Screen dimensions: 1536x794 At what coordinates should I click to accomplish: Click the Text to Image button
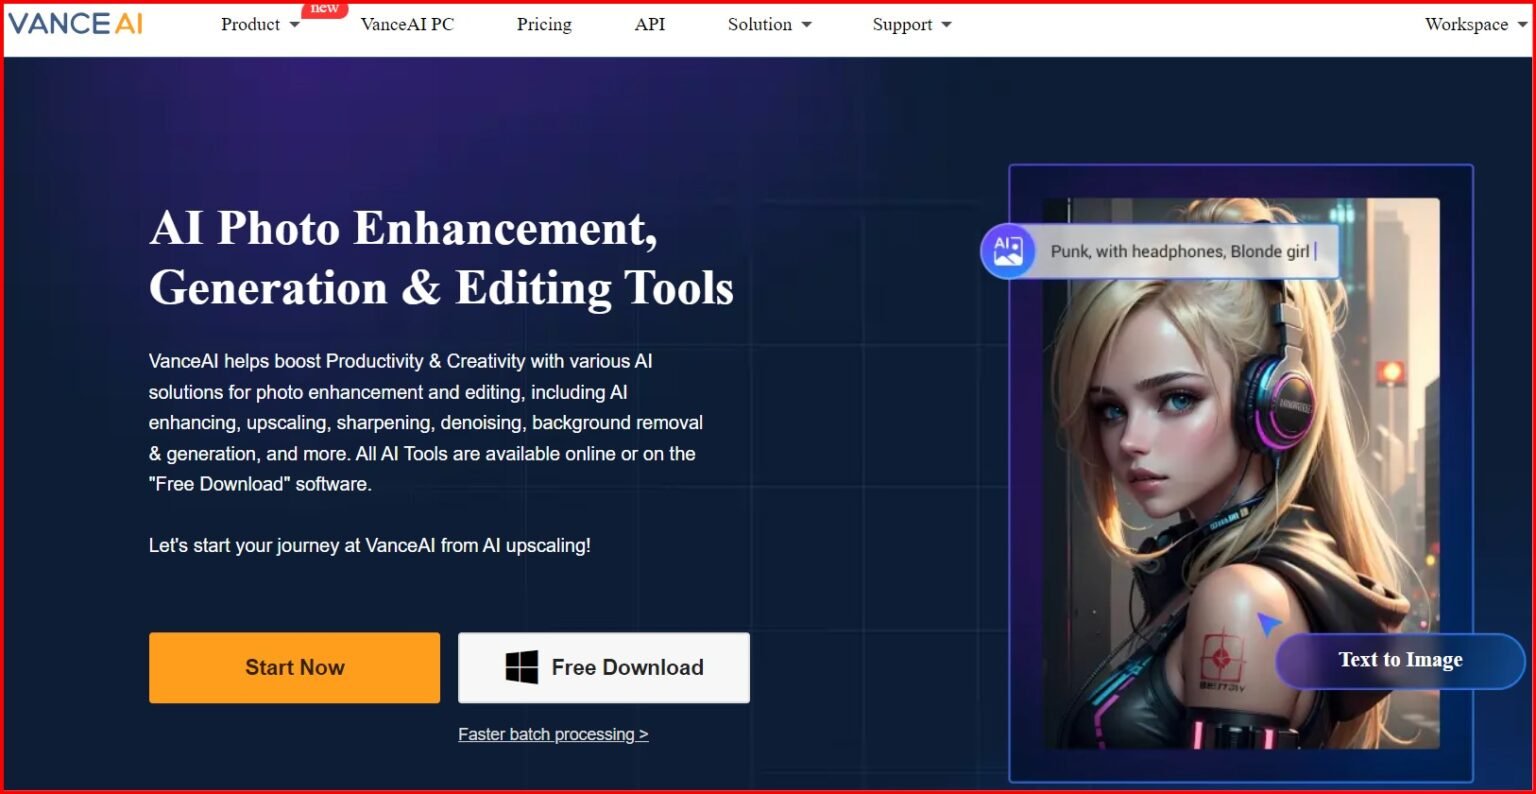(x=1400, y=660)
